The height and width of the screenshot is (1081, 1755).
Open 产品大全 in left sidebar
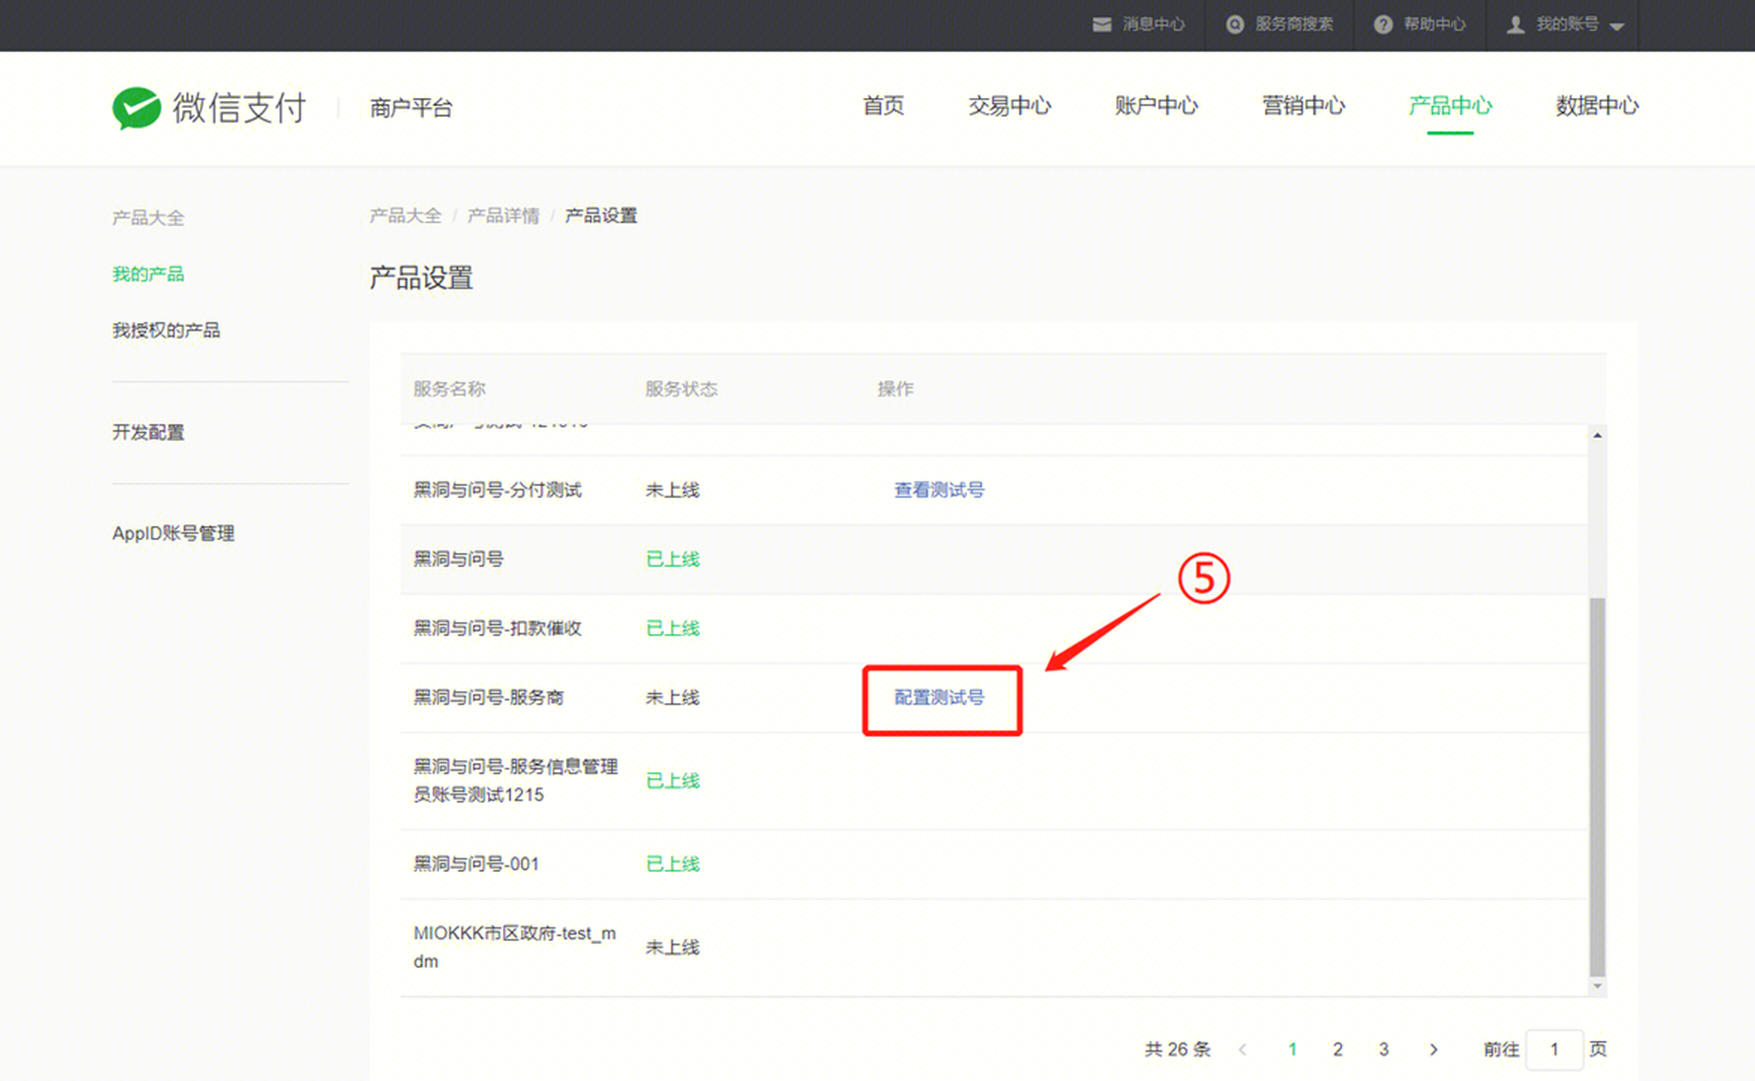148,218
